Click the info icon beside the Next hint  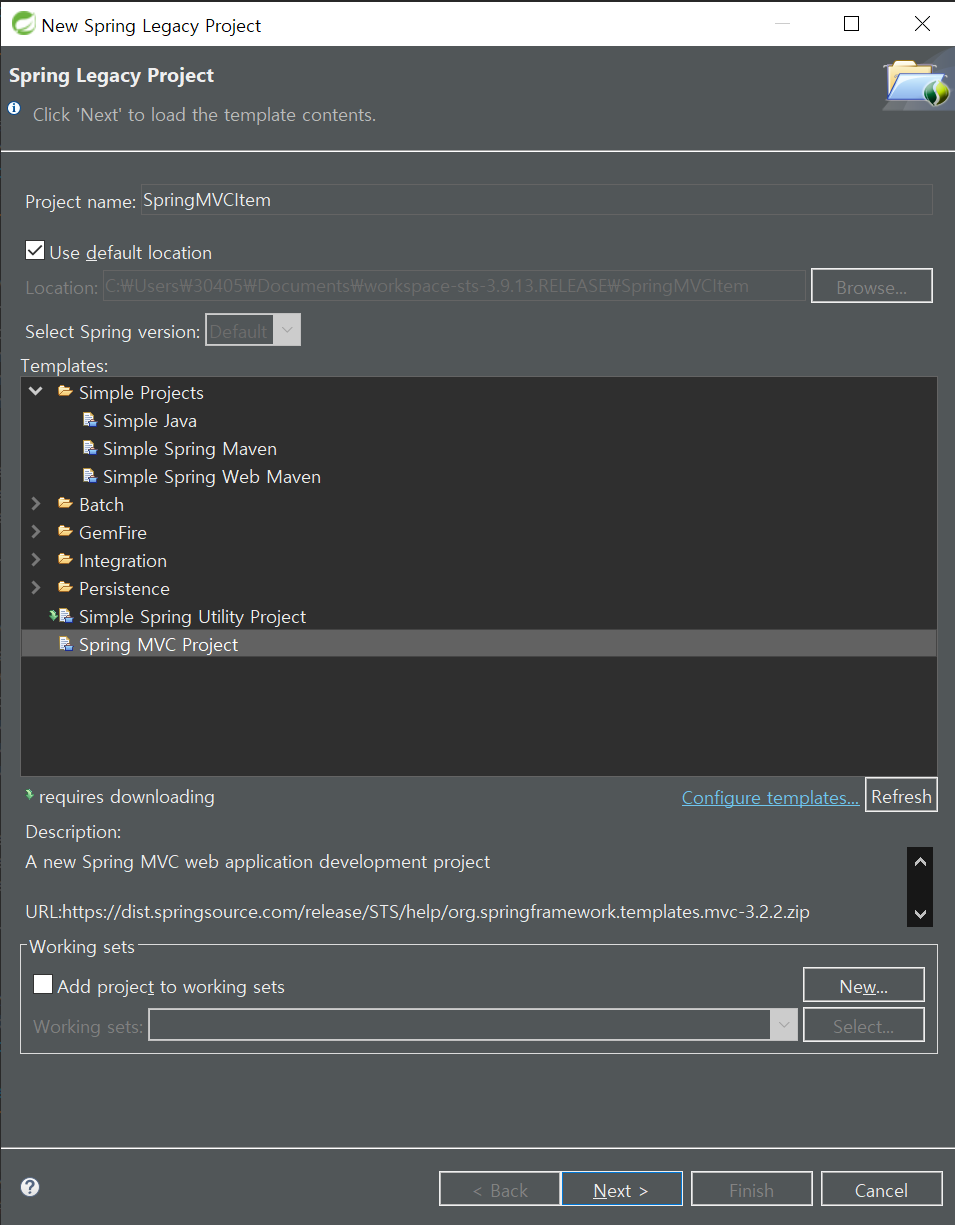[14, 108]
